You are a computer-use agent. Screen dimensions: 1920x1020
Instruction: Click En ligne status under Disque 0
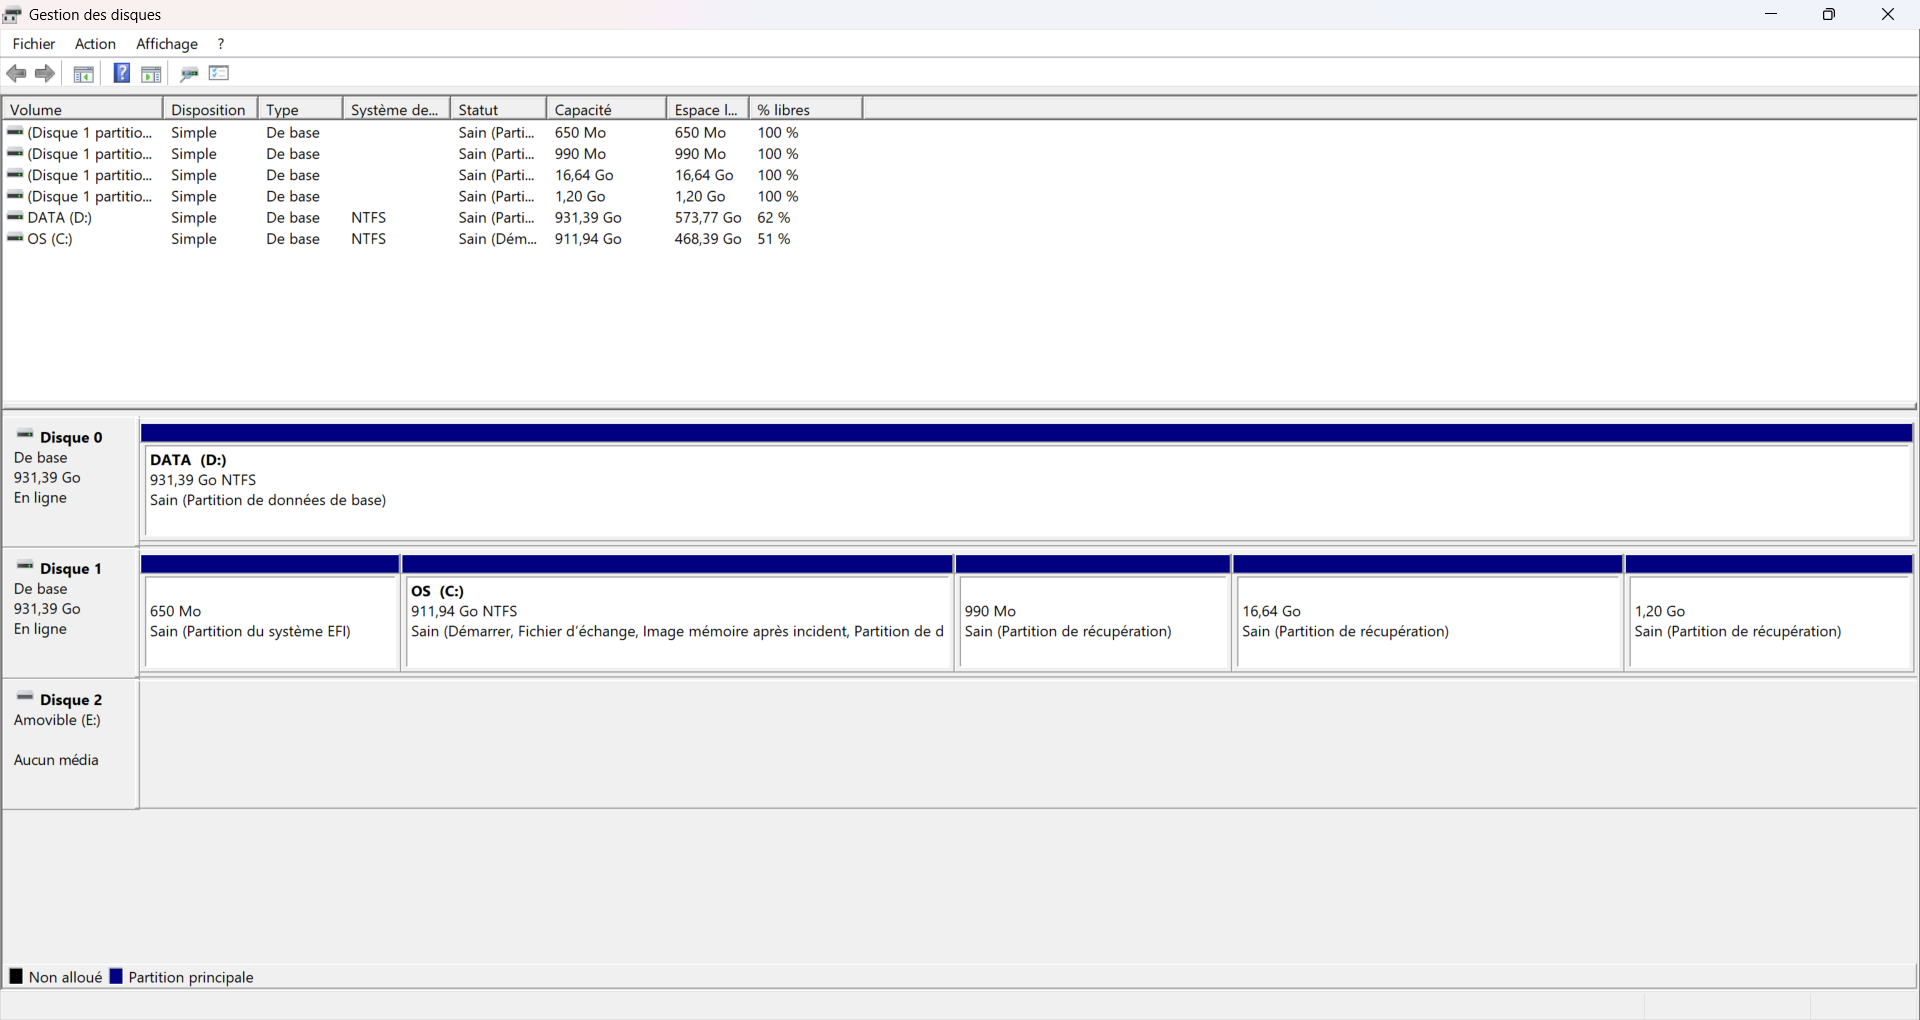pos(40,498)
